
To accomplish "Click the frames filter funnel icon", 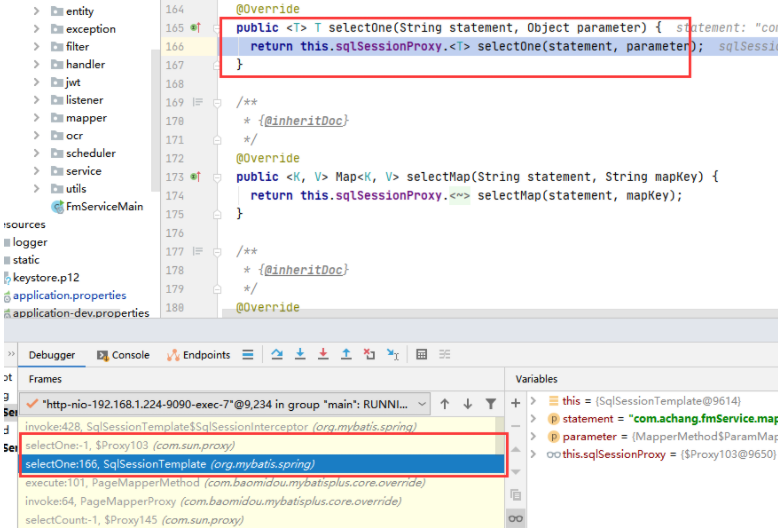I will point(490,404).
